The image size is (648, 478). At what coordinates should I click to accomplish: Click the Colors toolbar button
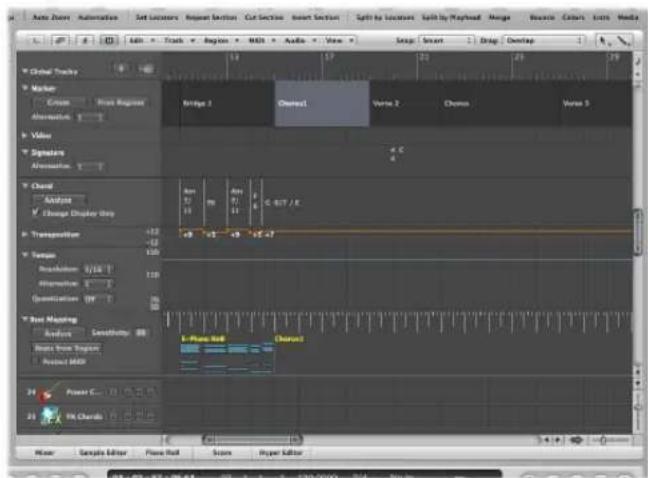(573, 17)
